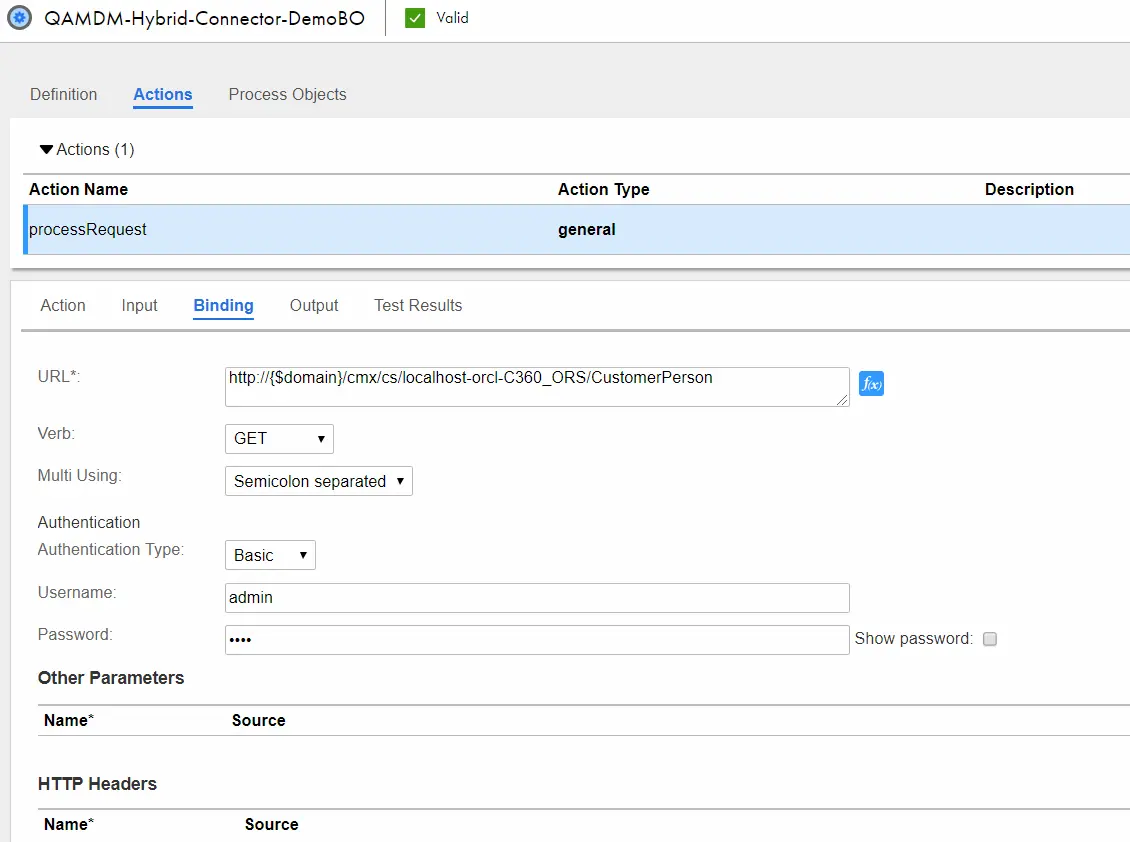The height and width of the screenshot is (842, 1130).
Task: Click the Other Parameters heading
Action: click(111, 678)
